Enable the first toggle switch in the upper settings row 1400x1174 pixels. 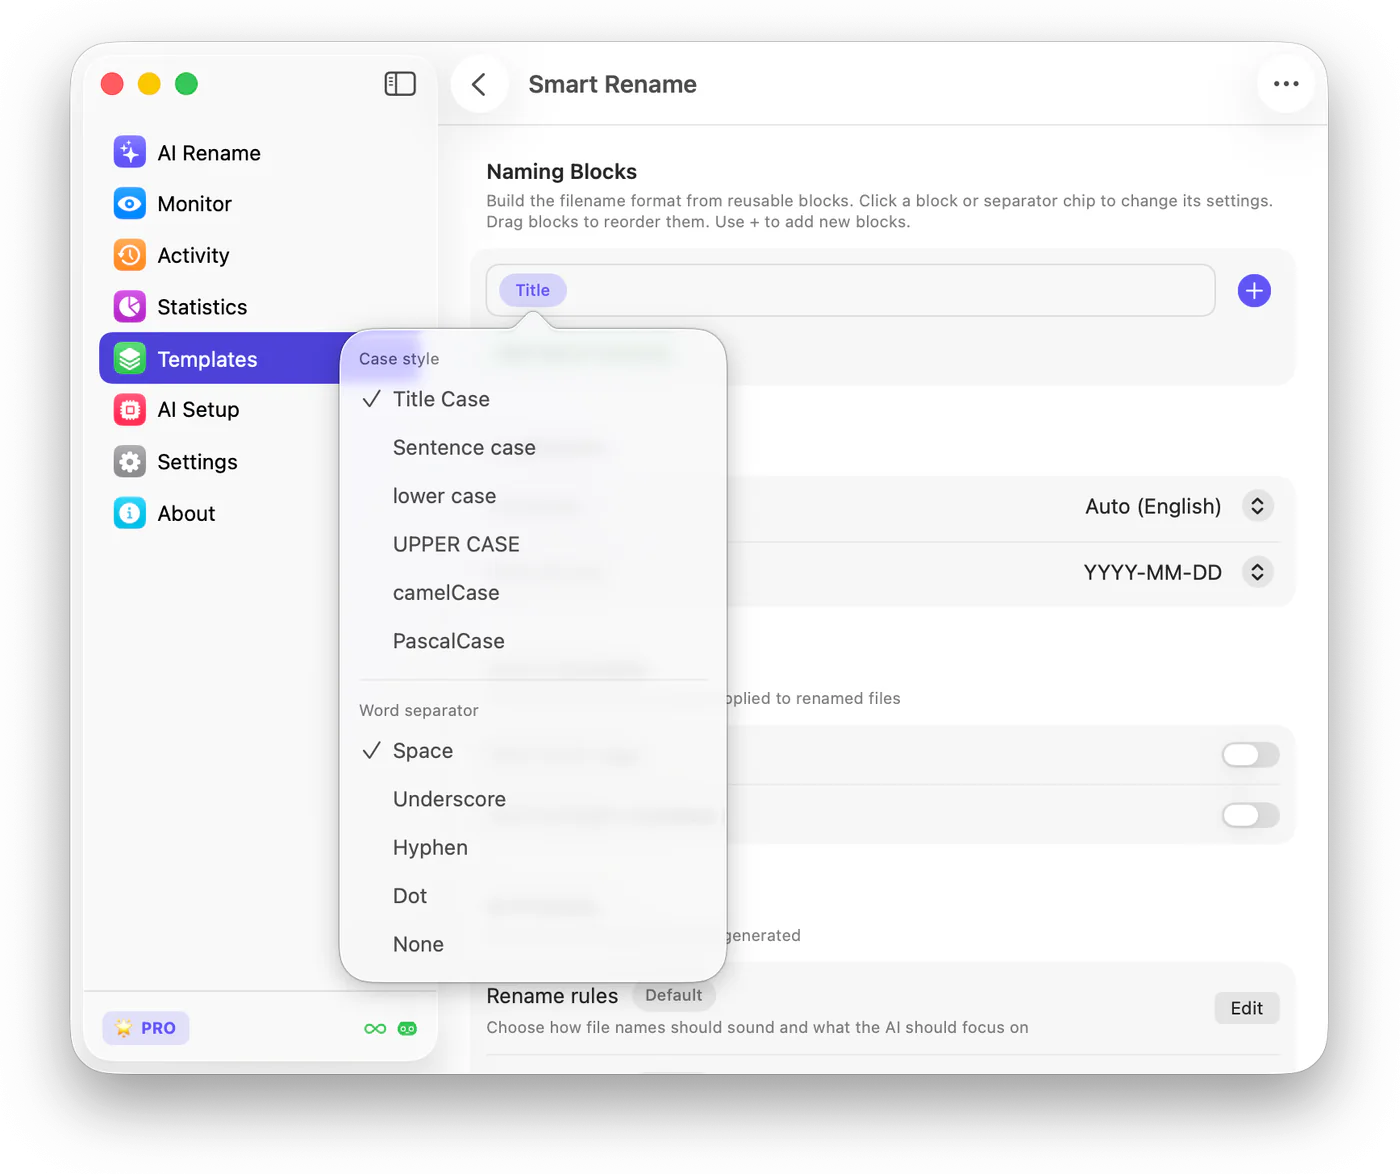[x=1250, y=755]
